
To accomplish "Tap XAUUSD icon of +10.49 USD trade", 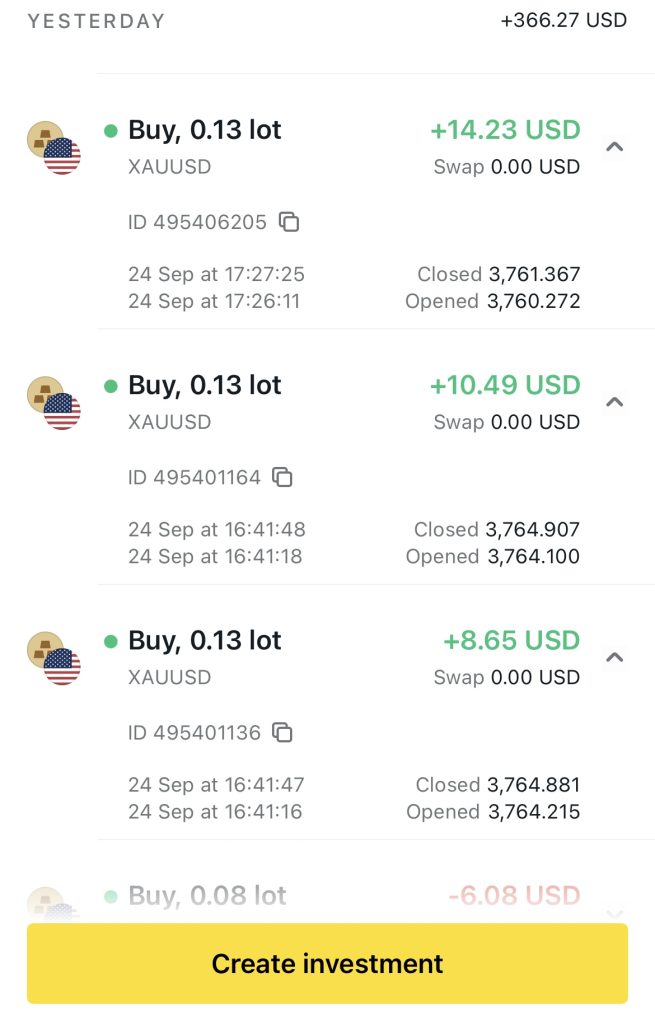I will [x=53, y=403].
